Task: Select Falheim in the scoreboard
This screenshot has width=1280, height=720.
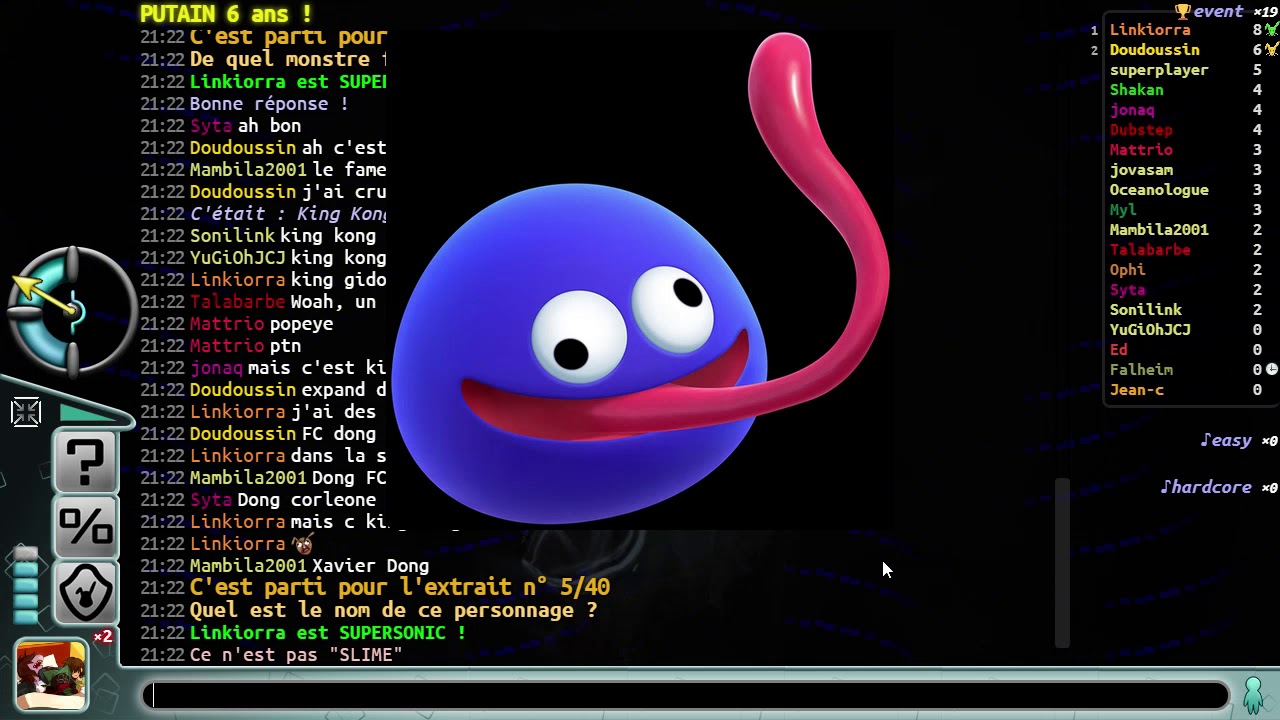Action: tap(1141, 370)
